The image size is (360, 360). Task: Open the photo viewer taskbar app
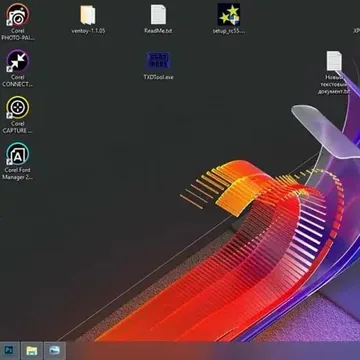54,350
